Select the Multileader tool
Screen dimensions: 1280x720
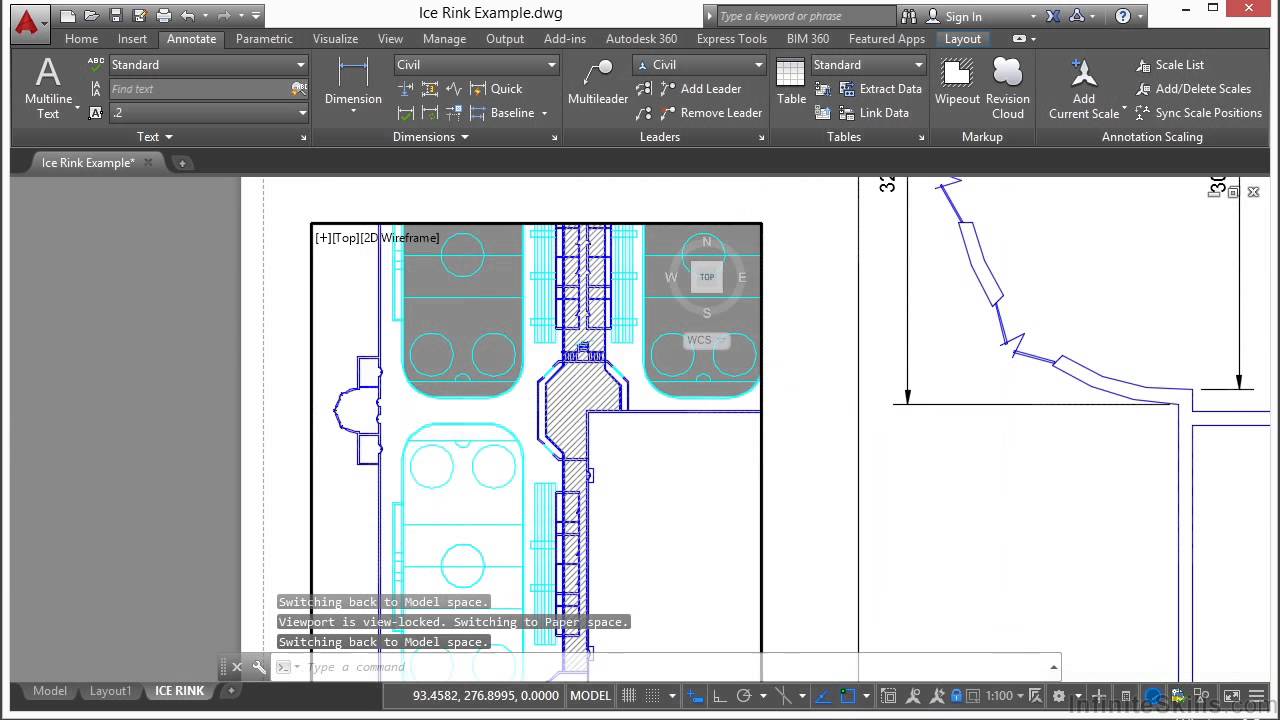coord(598,82)
